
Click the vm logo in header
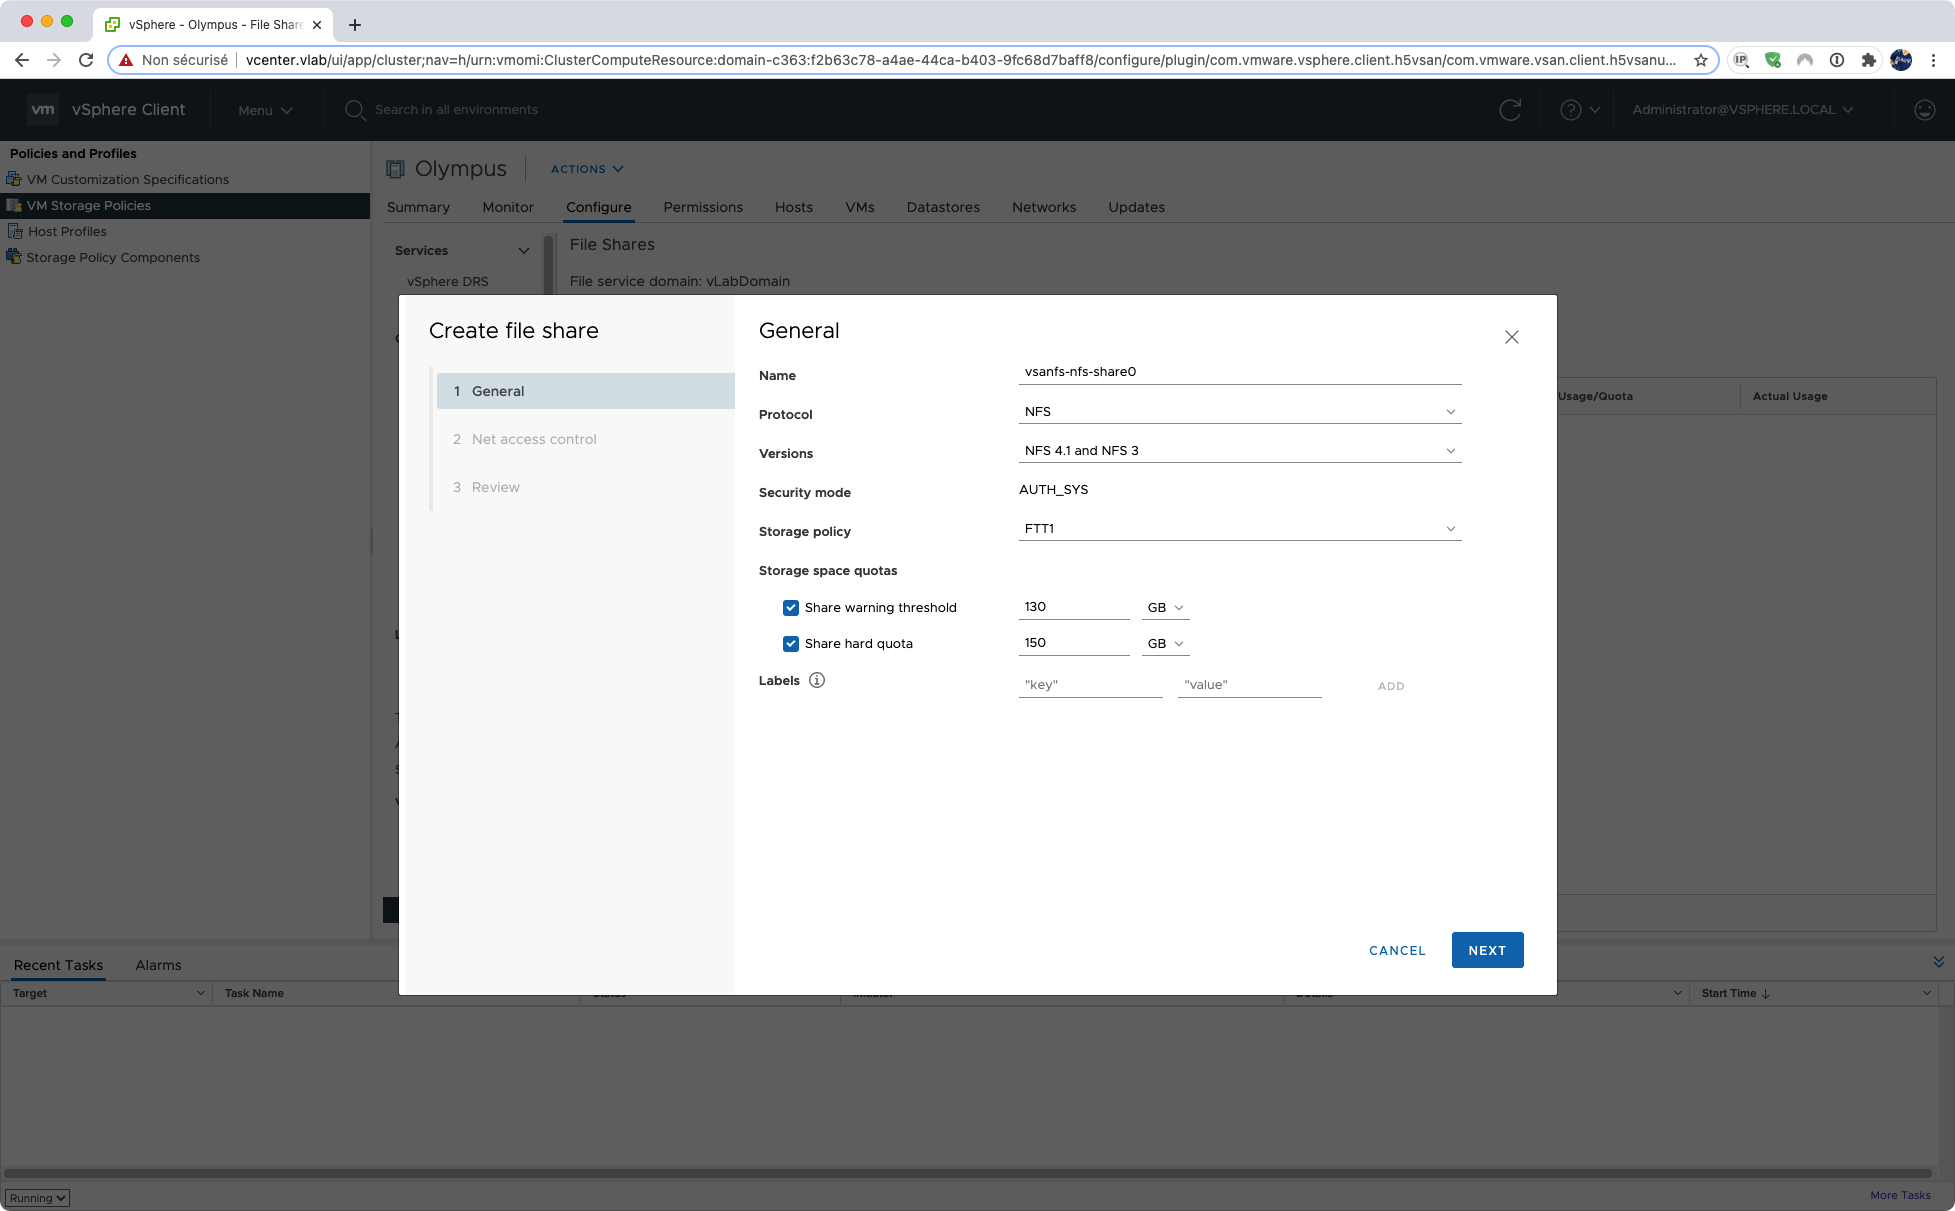43,109
